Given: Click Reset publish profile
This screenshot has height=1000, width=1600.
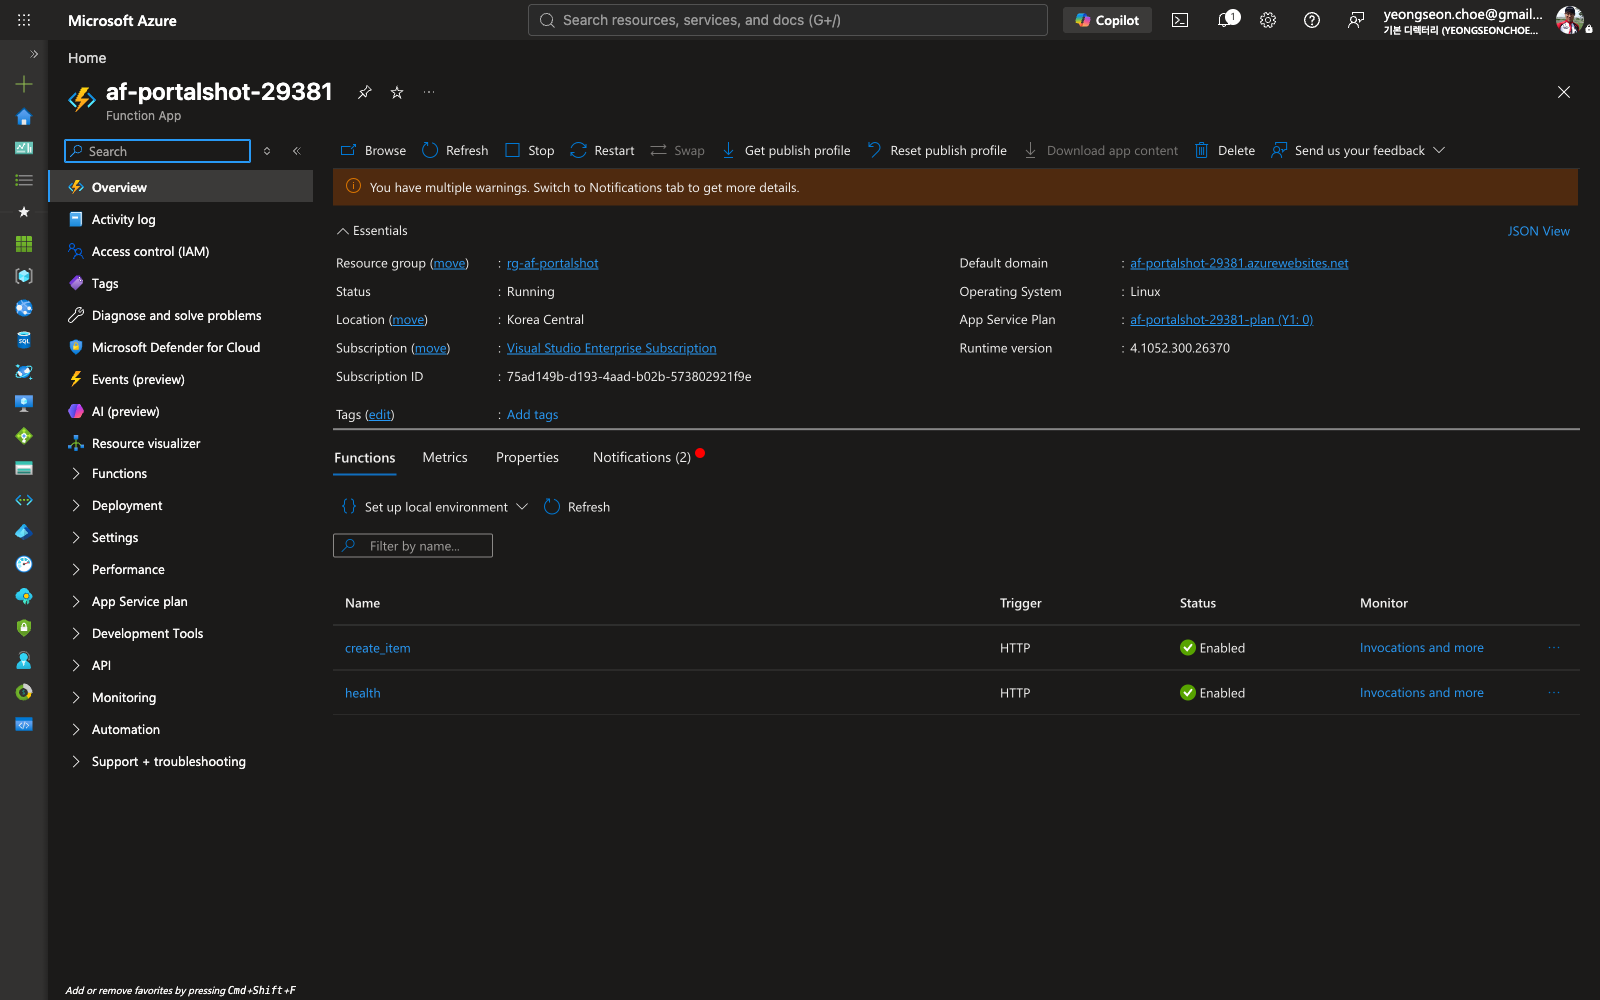Looking at the screenshot, I should (937, 151).
